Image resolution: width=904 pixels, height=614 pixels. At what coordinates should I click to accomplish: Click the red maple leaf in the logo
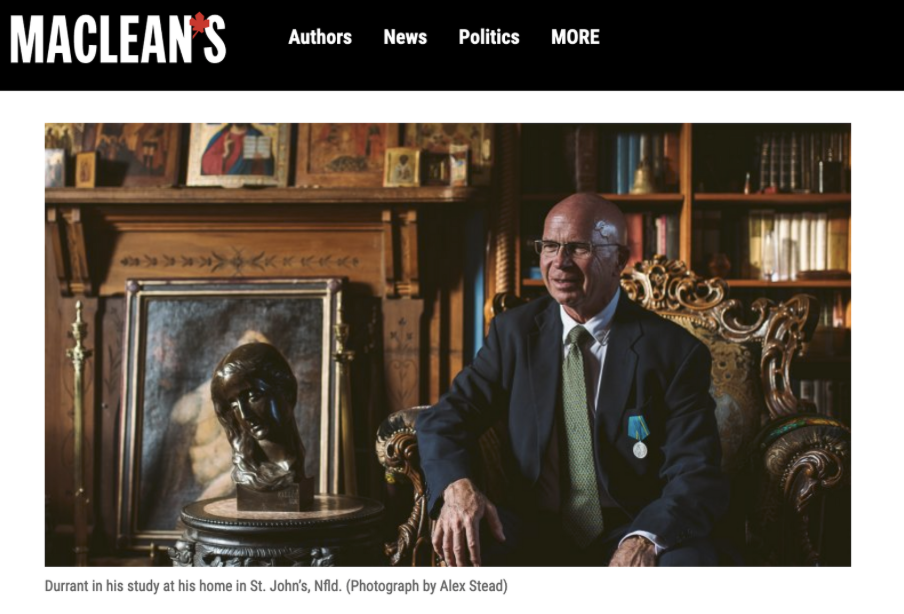pyautogui.click(x=199, y=24)
